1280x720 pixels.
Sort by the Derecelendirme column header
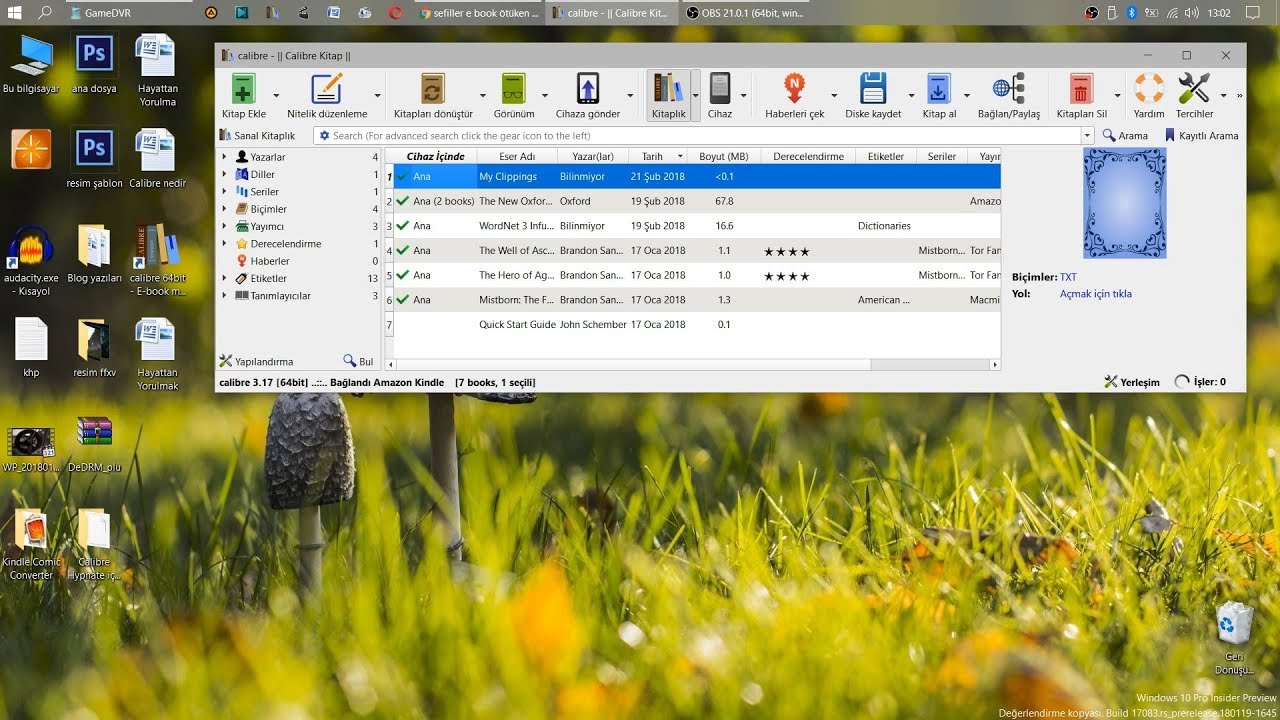click(x=808, y=156)
